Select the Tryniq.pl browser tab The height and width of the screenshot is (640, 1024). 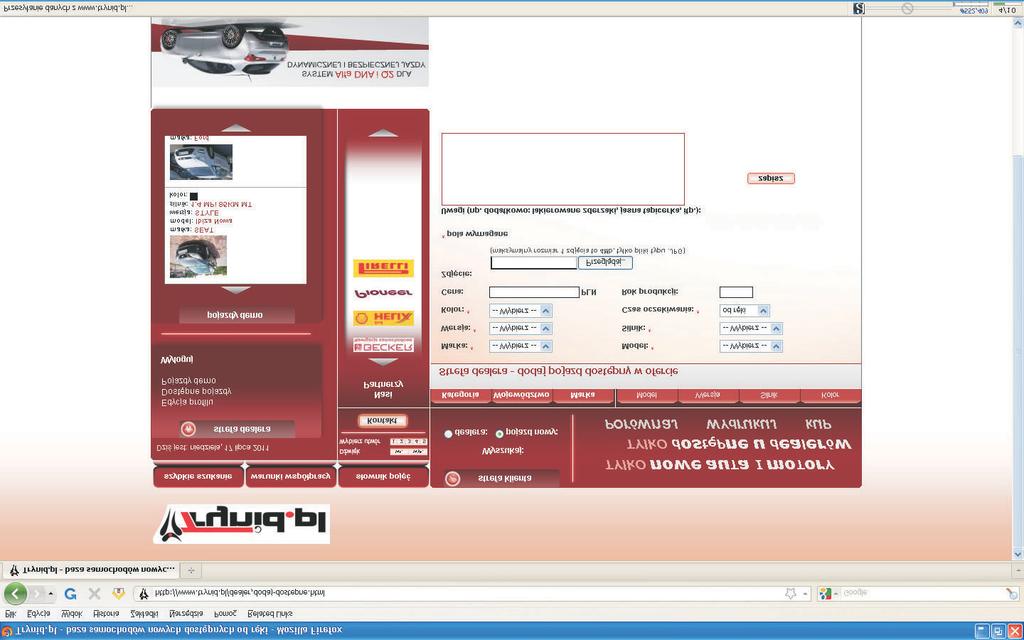point(91,569)
